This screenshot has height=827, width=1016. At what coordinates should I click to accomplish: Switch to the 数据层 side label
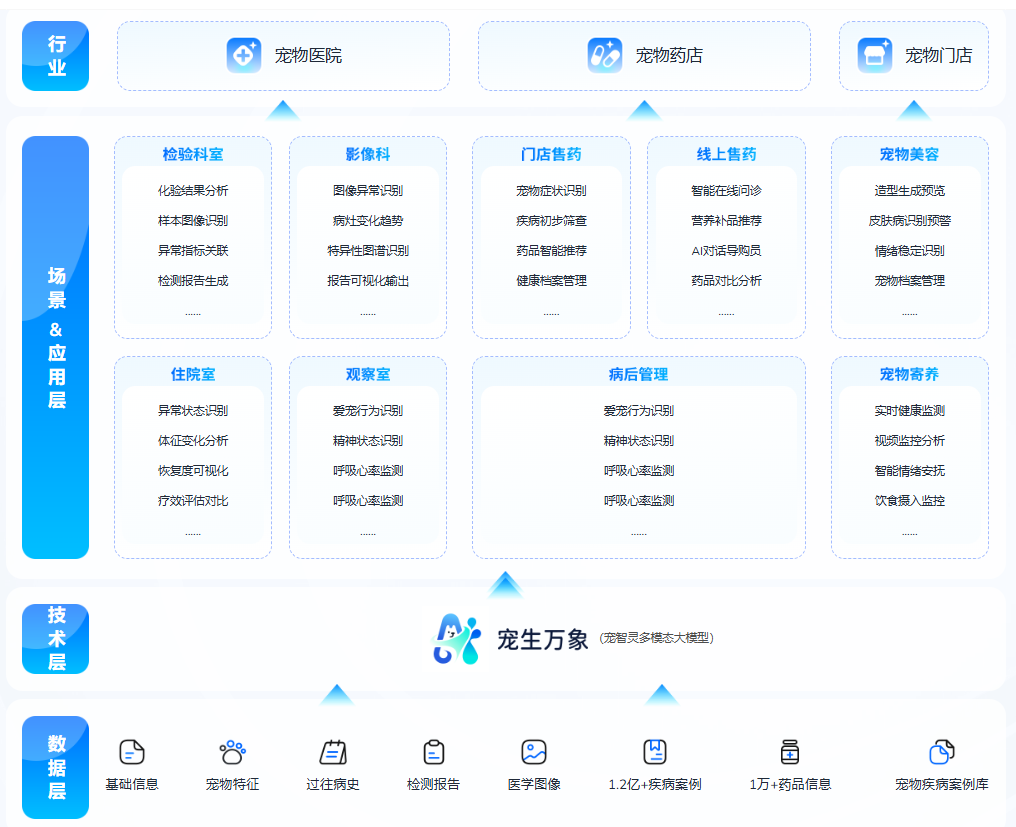click(56, 767)
